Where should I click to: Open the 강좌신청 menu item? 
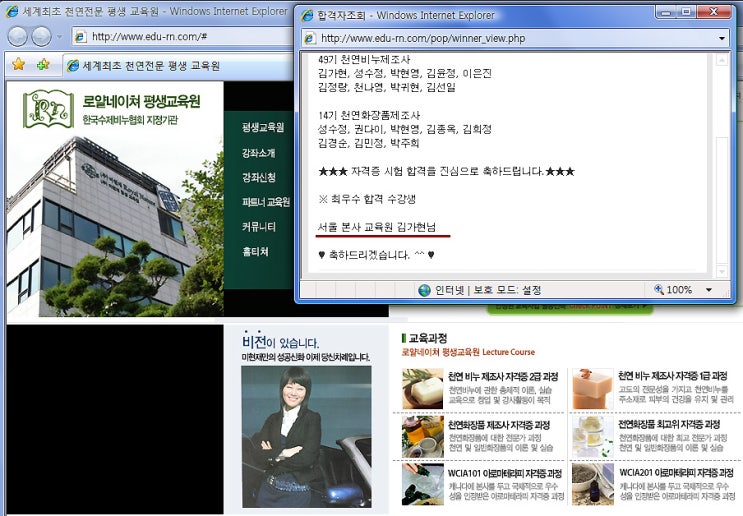coord(259,177)
